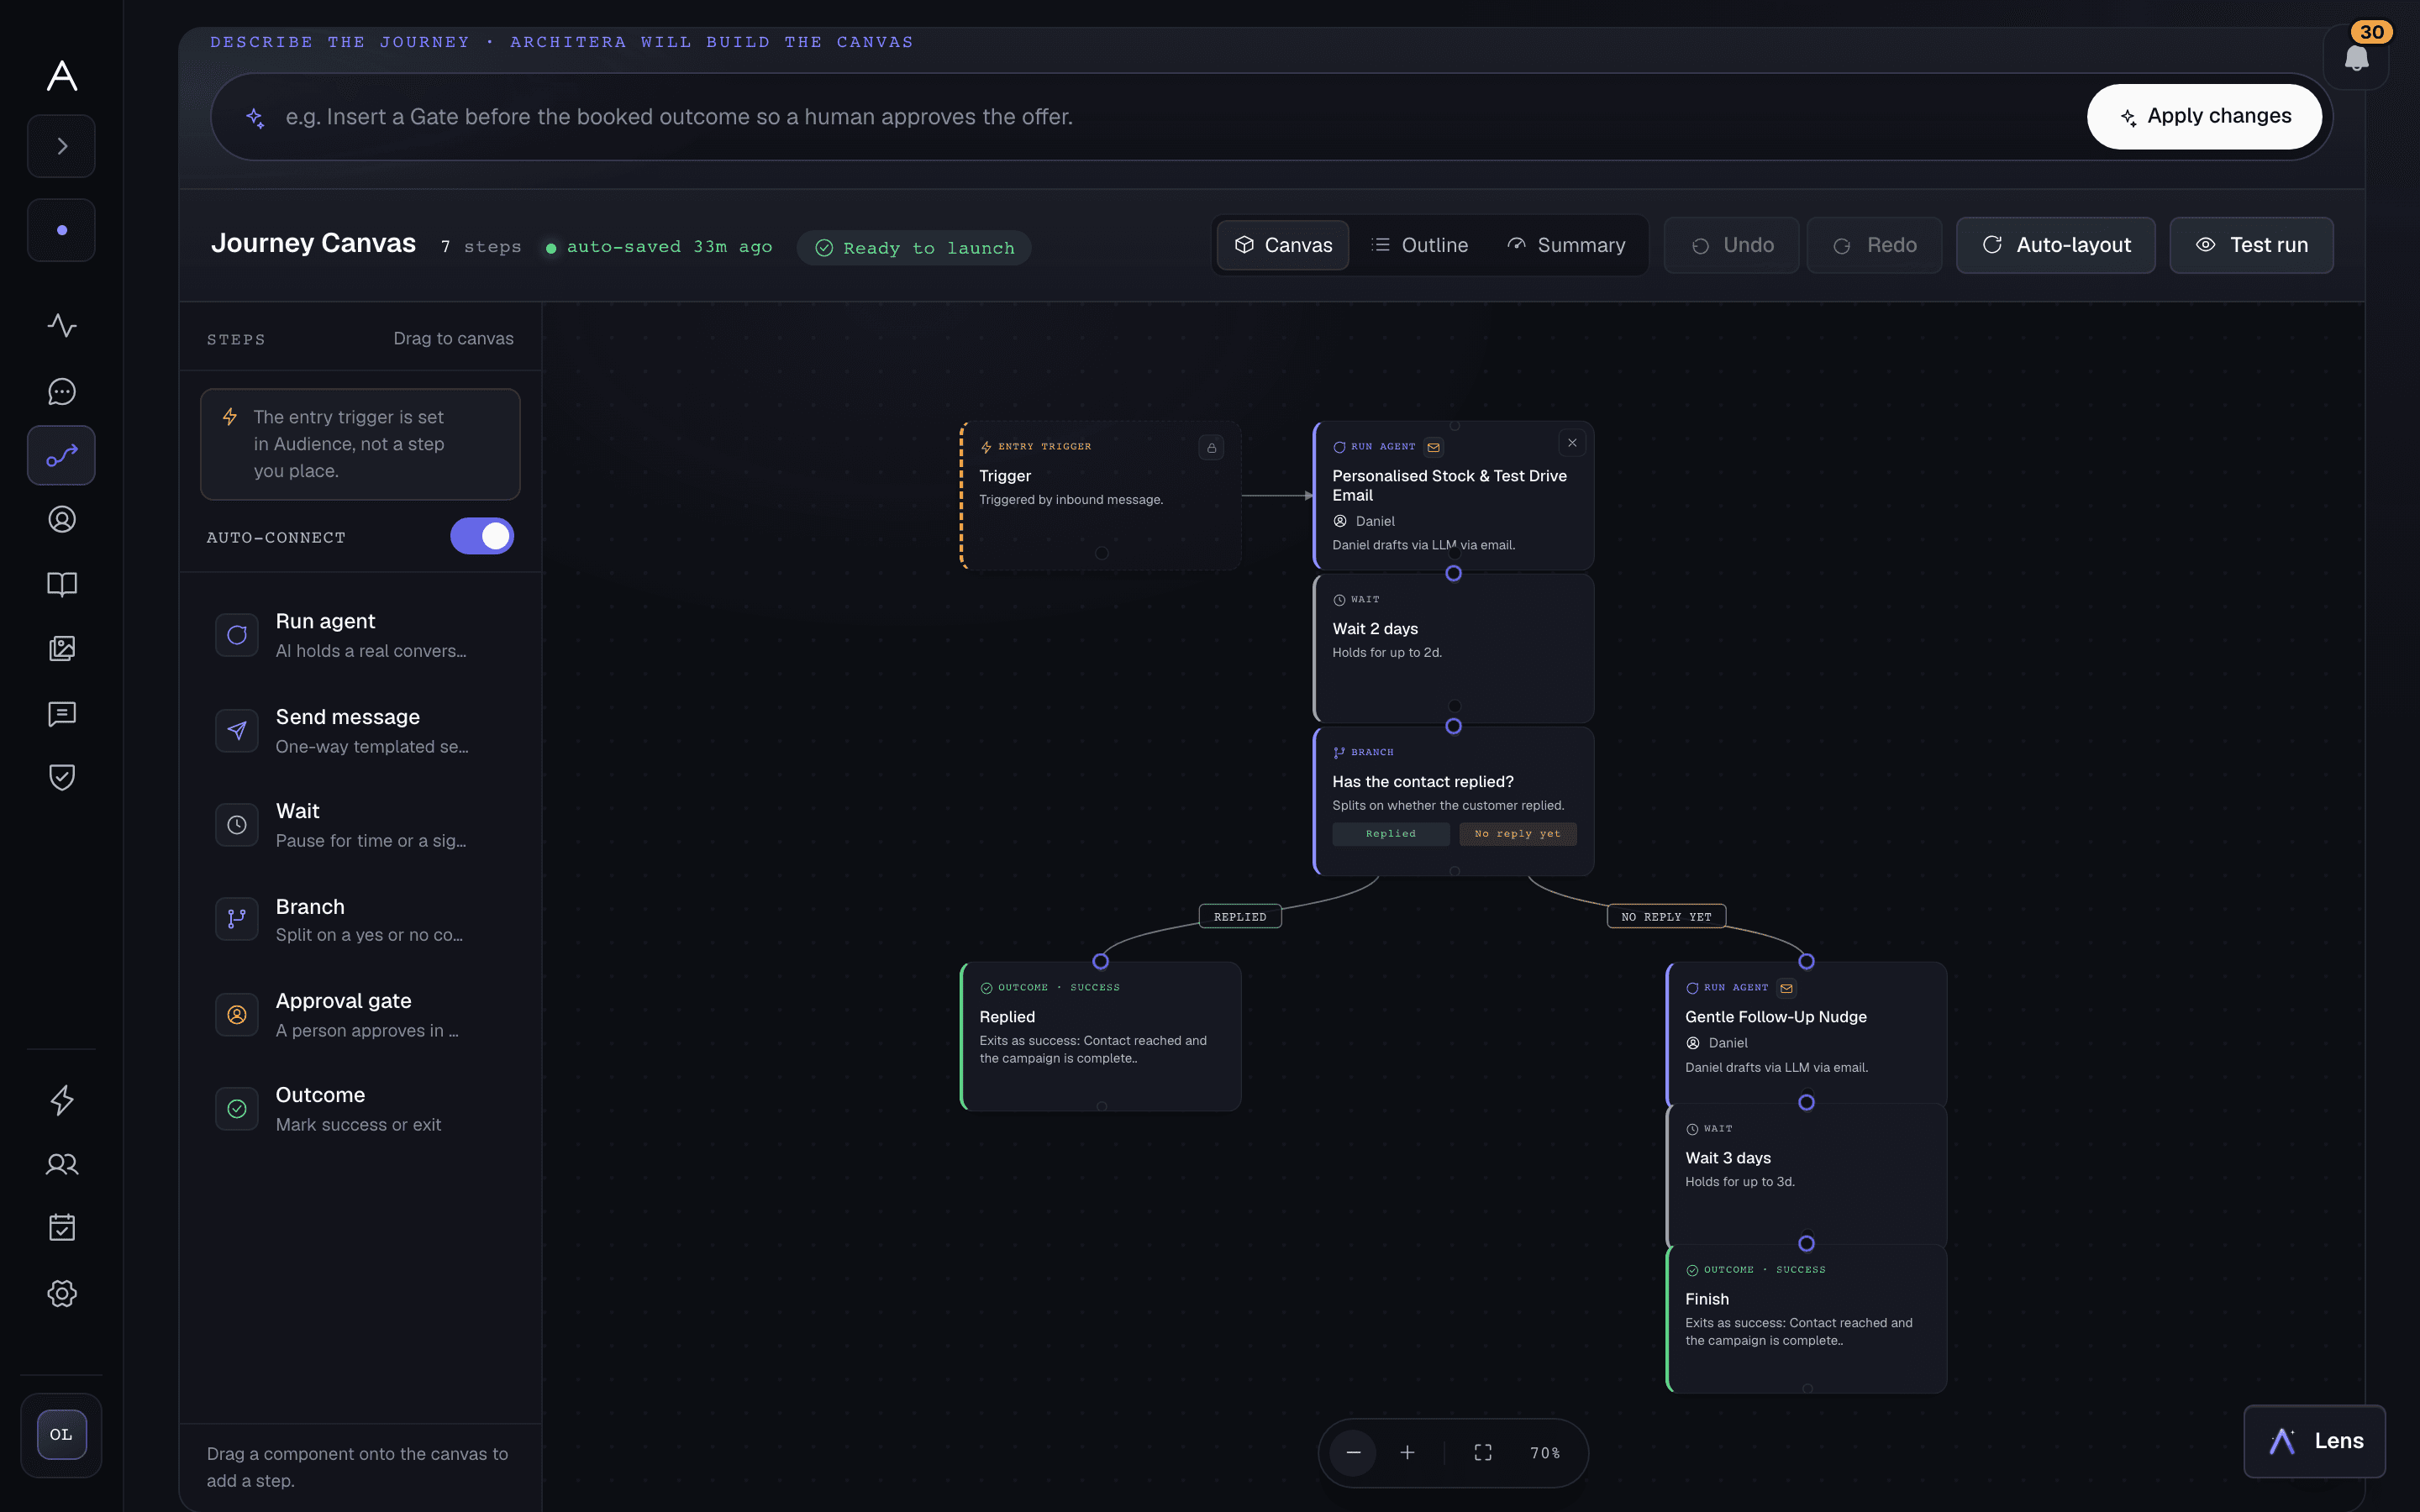
Task: Open the settings gear icon in sidebar
Action: tap(62, 1293)
